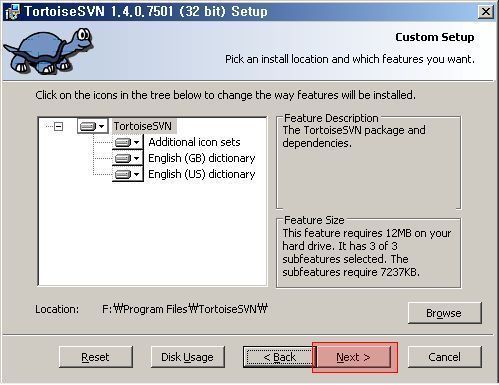The image size is (499, 385).
Task: Open the Disk Usage dialog
Action: (188, 357)
